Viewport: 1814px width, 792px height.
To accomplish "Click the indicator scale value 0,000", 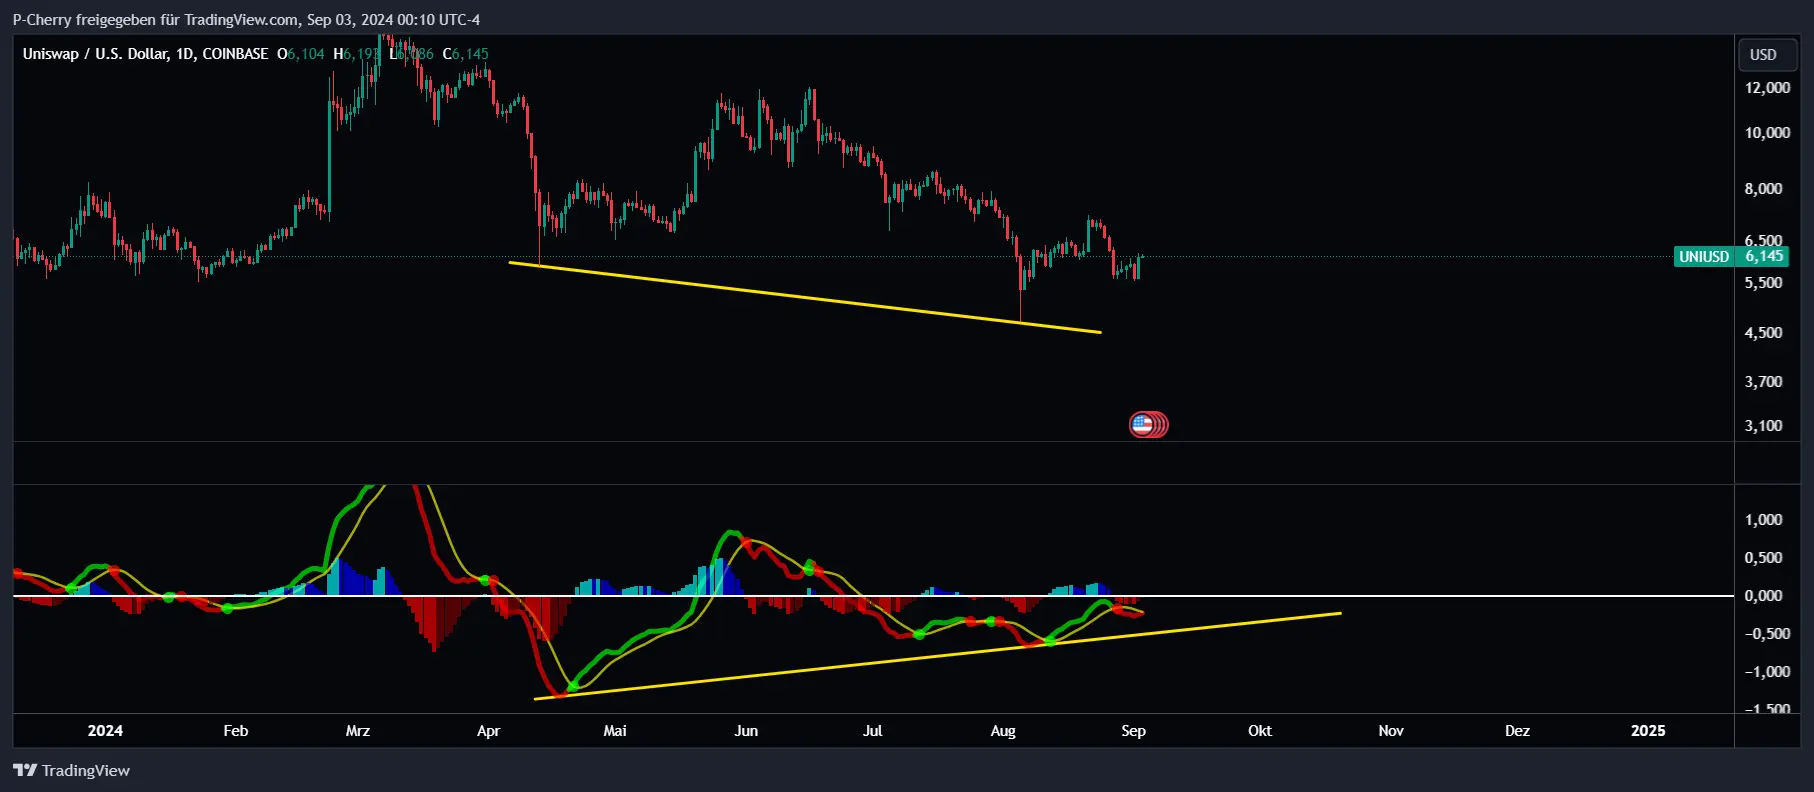I will [1763, 596].
